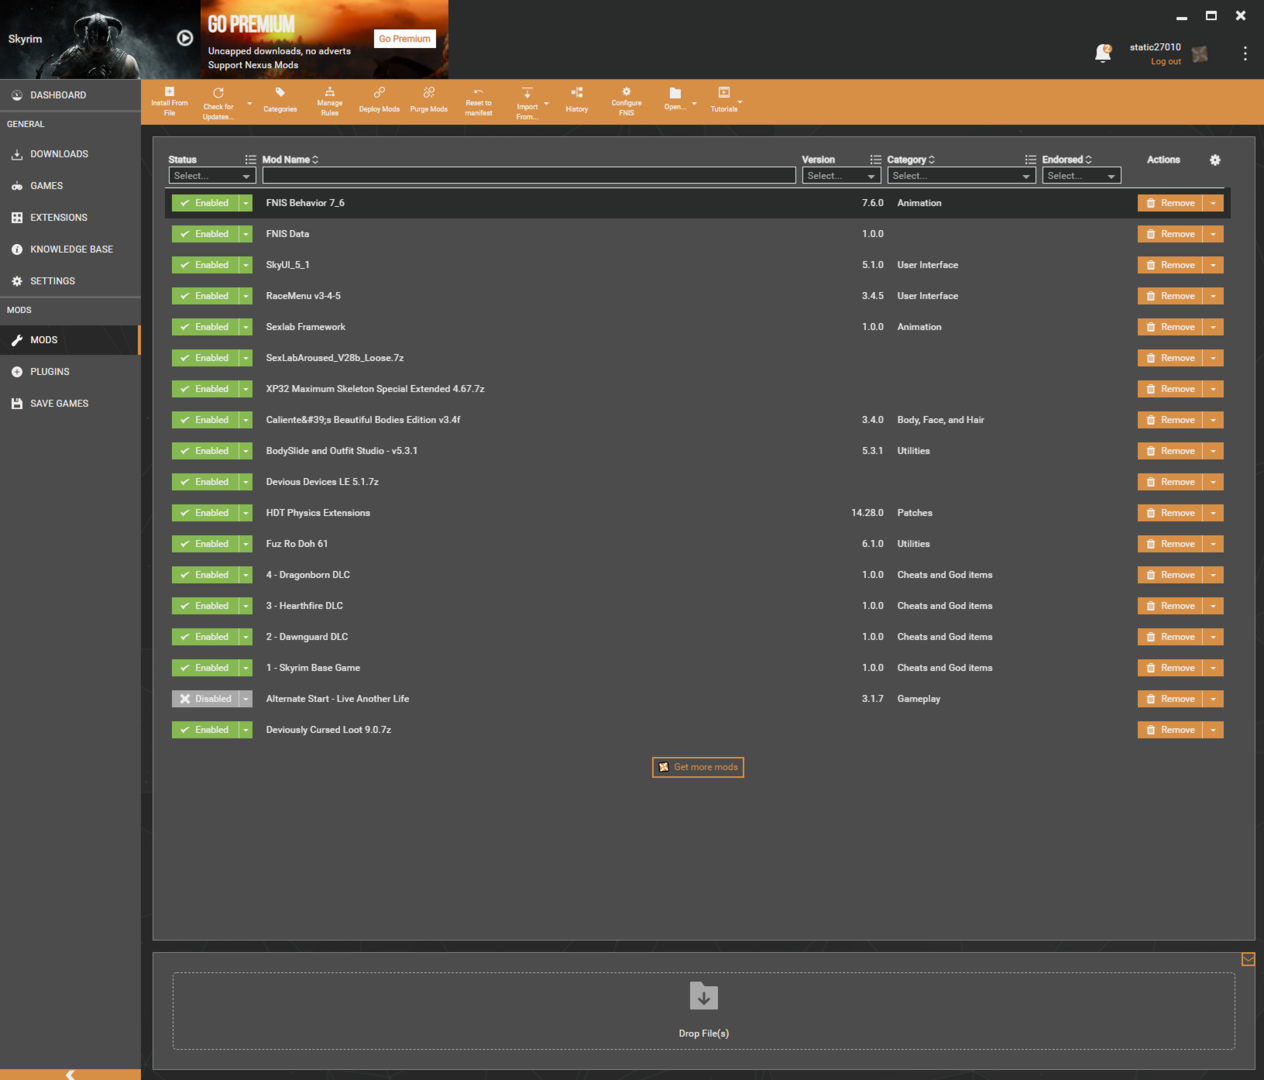
Task: Sort by the Endorsed column header
Action: coord(1067,160)
